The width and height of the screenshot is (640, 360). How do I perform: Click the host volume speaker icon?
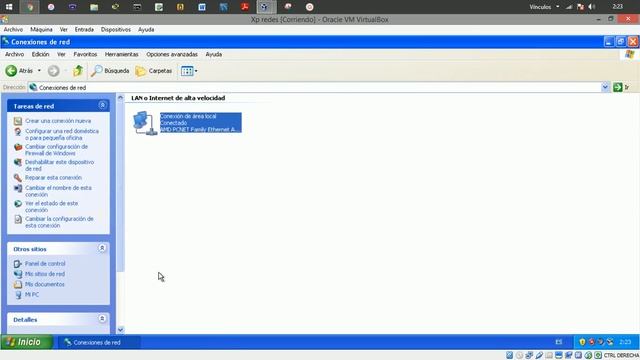(x=592, y=7)
